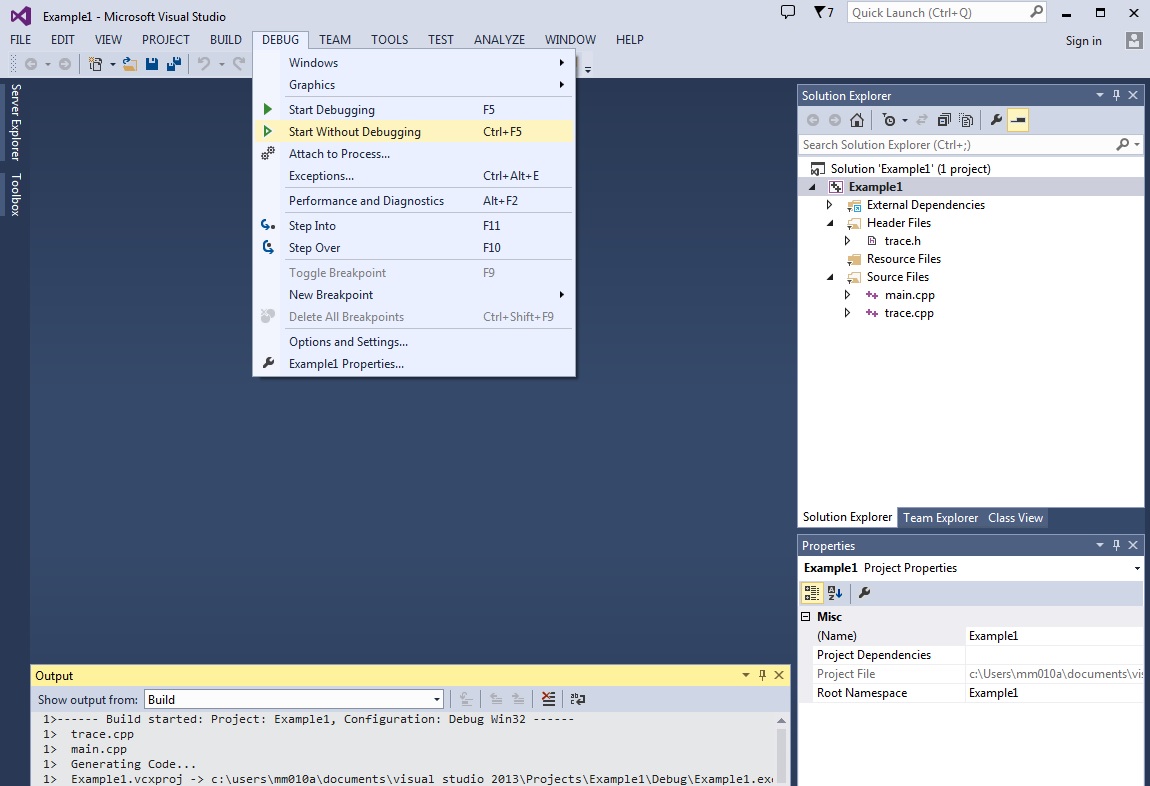Click the Undo arrow icon
Screen dimensions: 1150x786
(x=204, y=65)
